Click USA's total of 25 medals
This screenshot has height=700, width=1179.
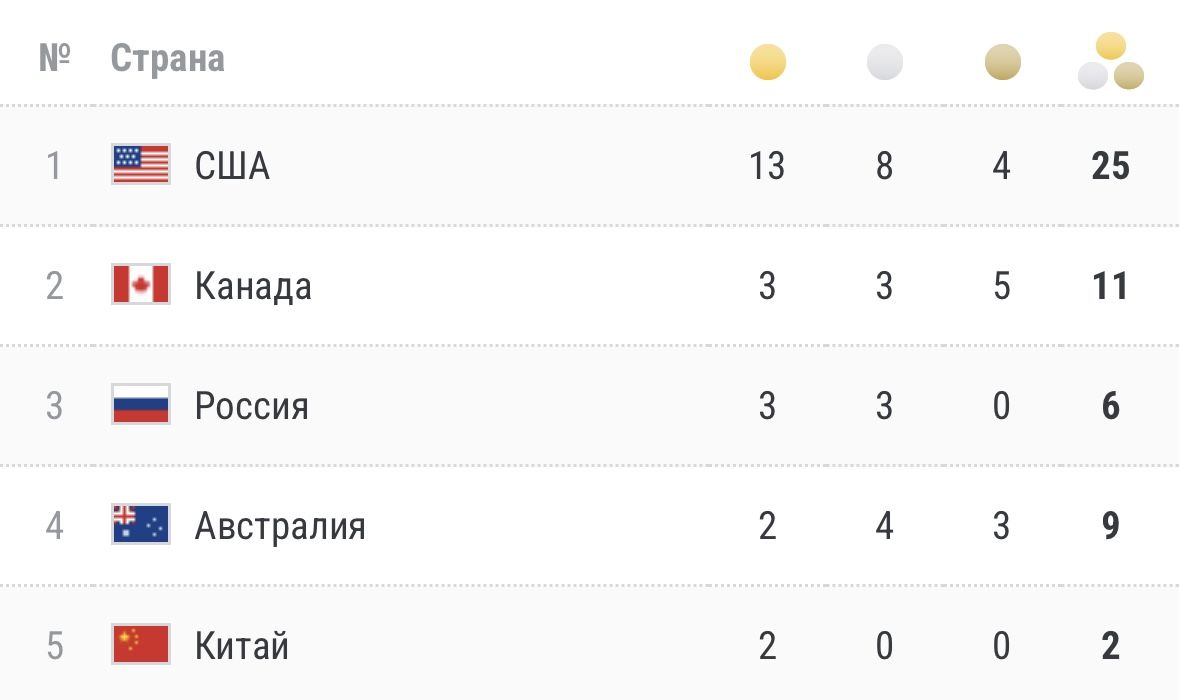click(1110, 166)
